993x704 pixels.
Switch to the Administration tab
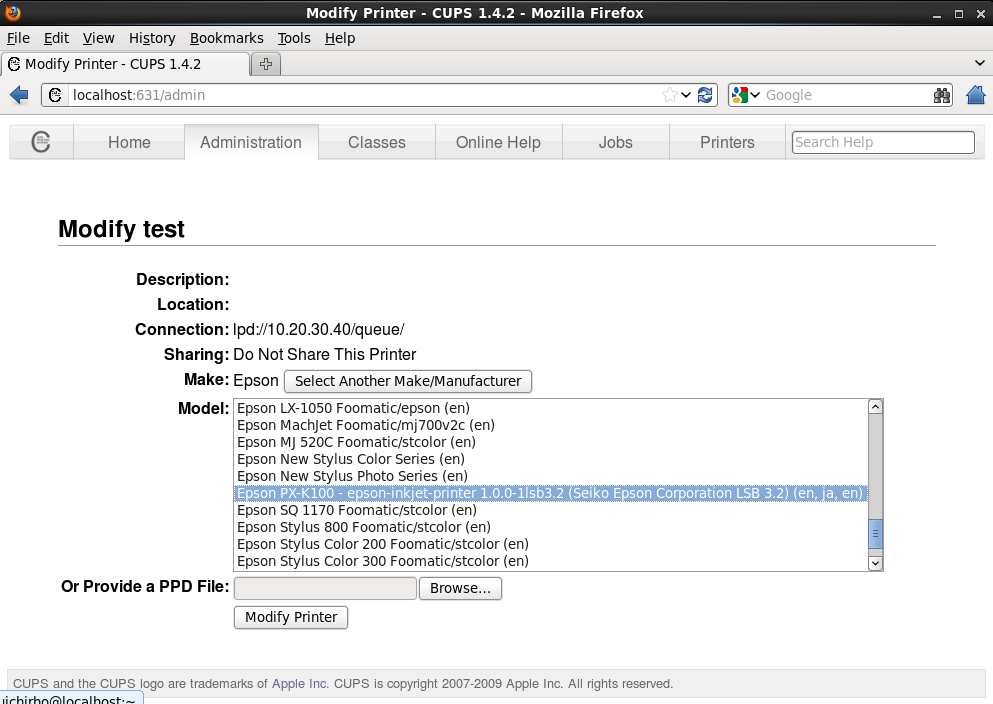coord(251,142)
